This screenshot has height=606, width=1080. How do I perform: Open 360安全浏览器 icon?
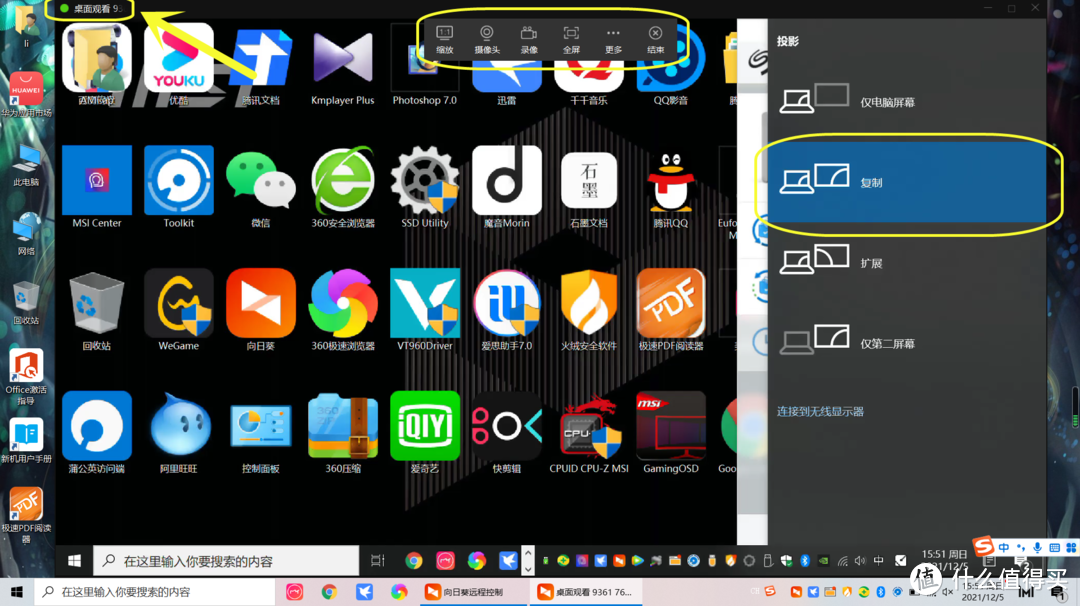(x=342, y=187)
